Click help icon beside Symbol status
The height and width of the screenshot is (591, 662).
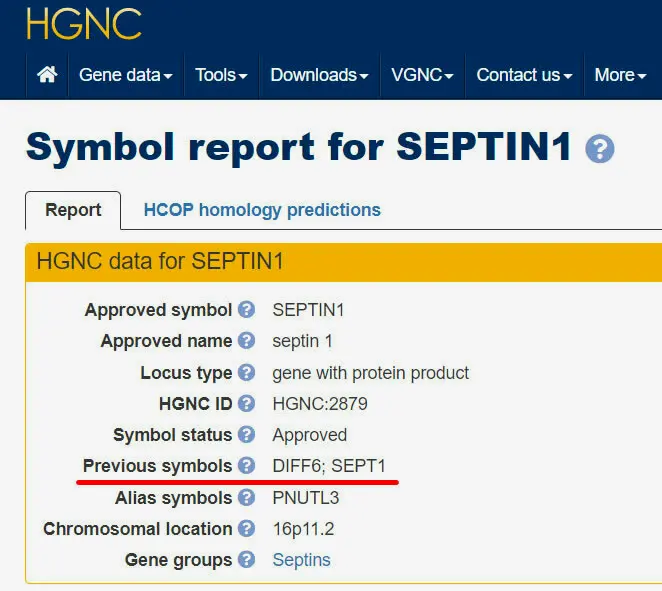(x=246, y=434)
